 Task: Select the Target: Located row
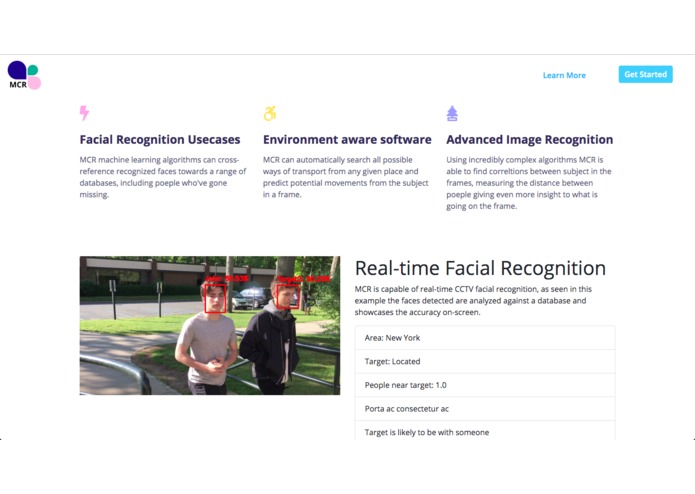[x=485, y=362]
